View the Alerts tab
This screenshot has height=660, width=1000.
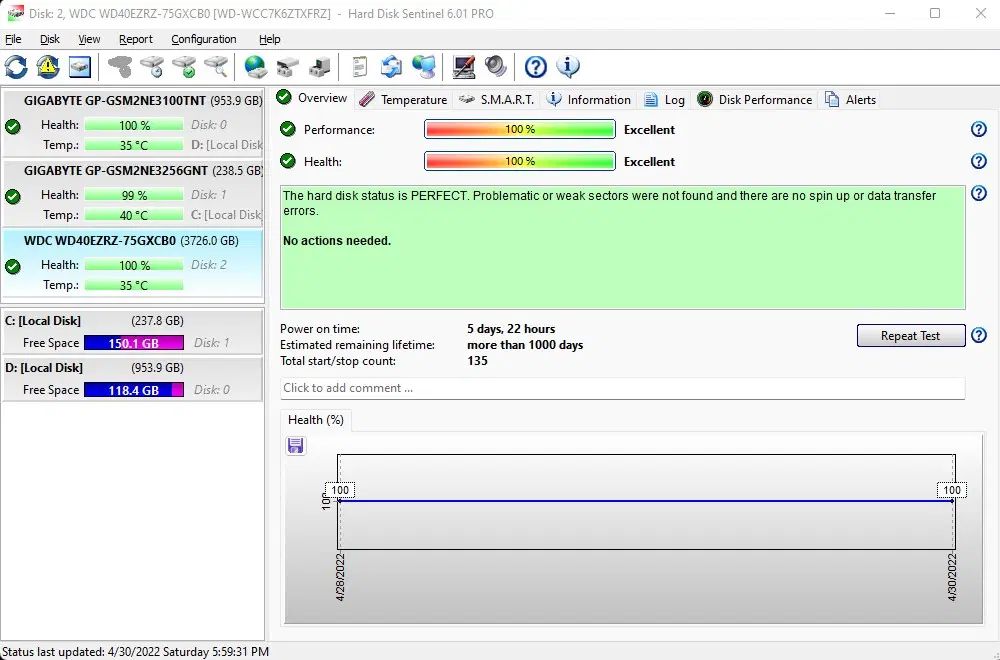[x=851, y=99]
